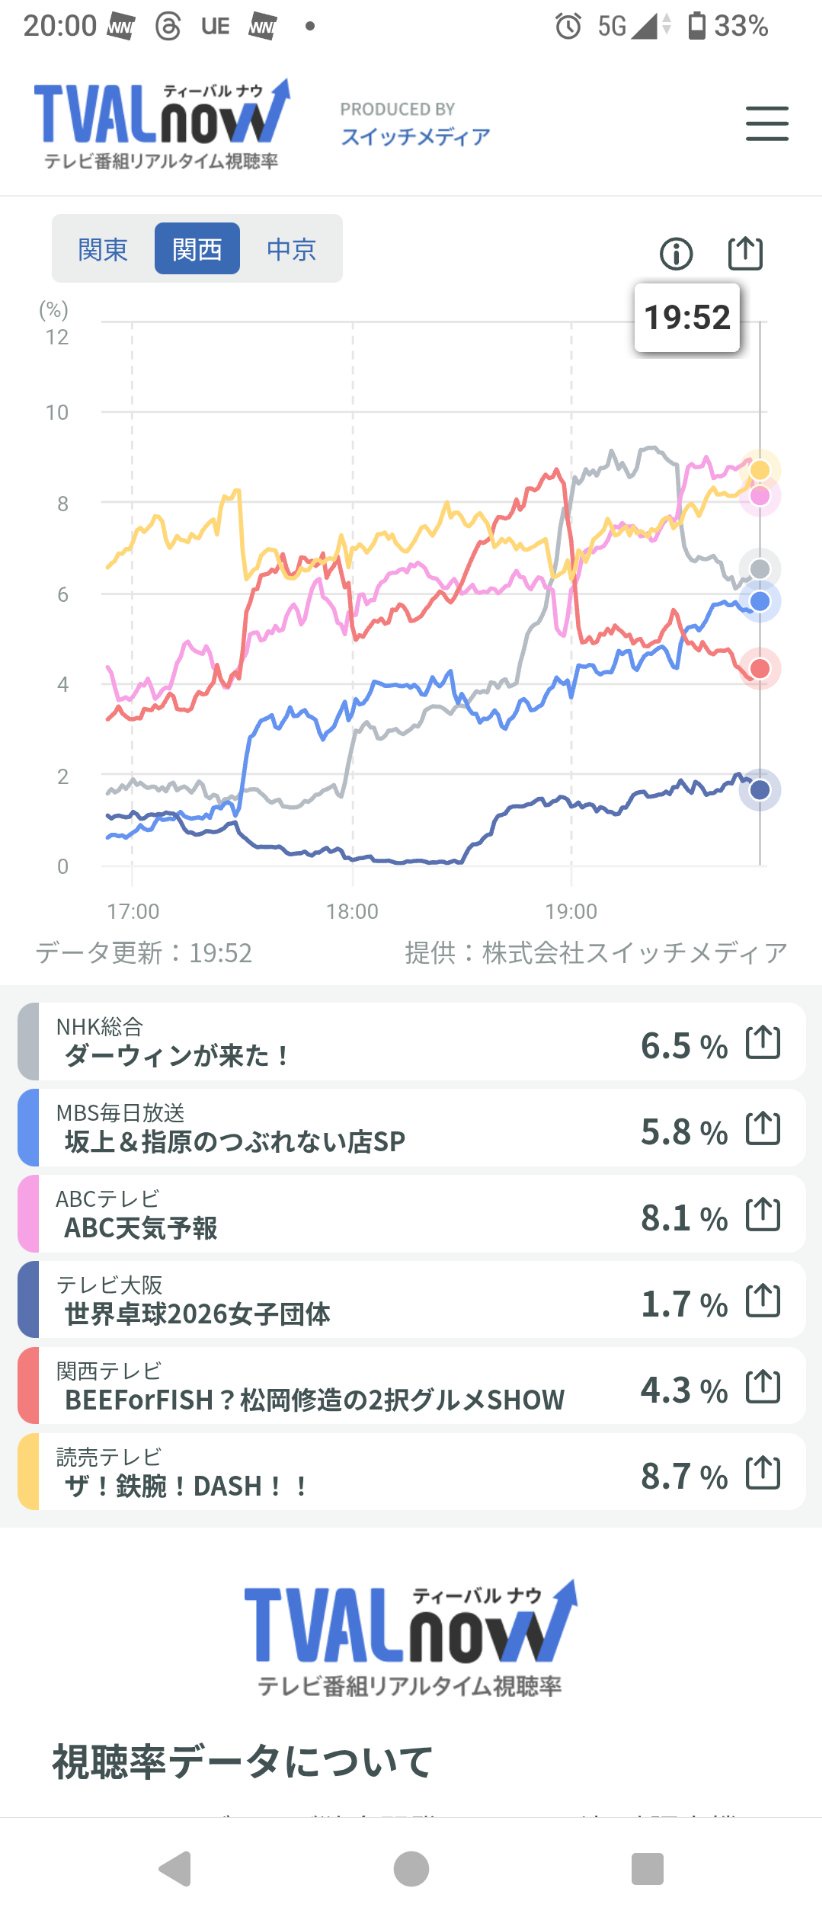
Task: Tap the Android home navigation button
Action: (411, 1868)
